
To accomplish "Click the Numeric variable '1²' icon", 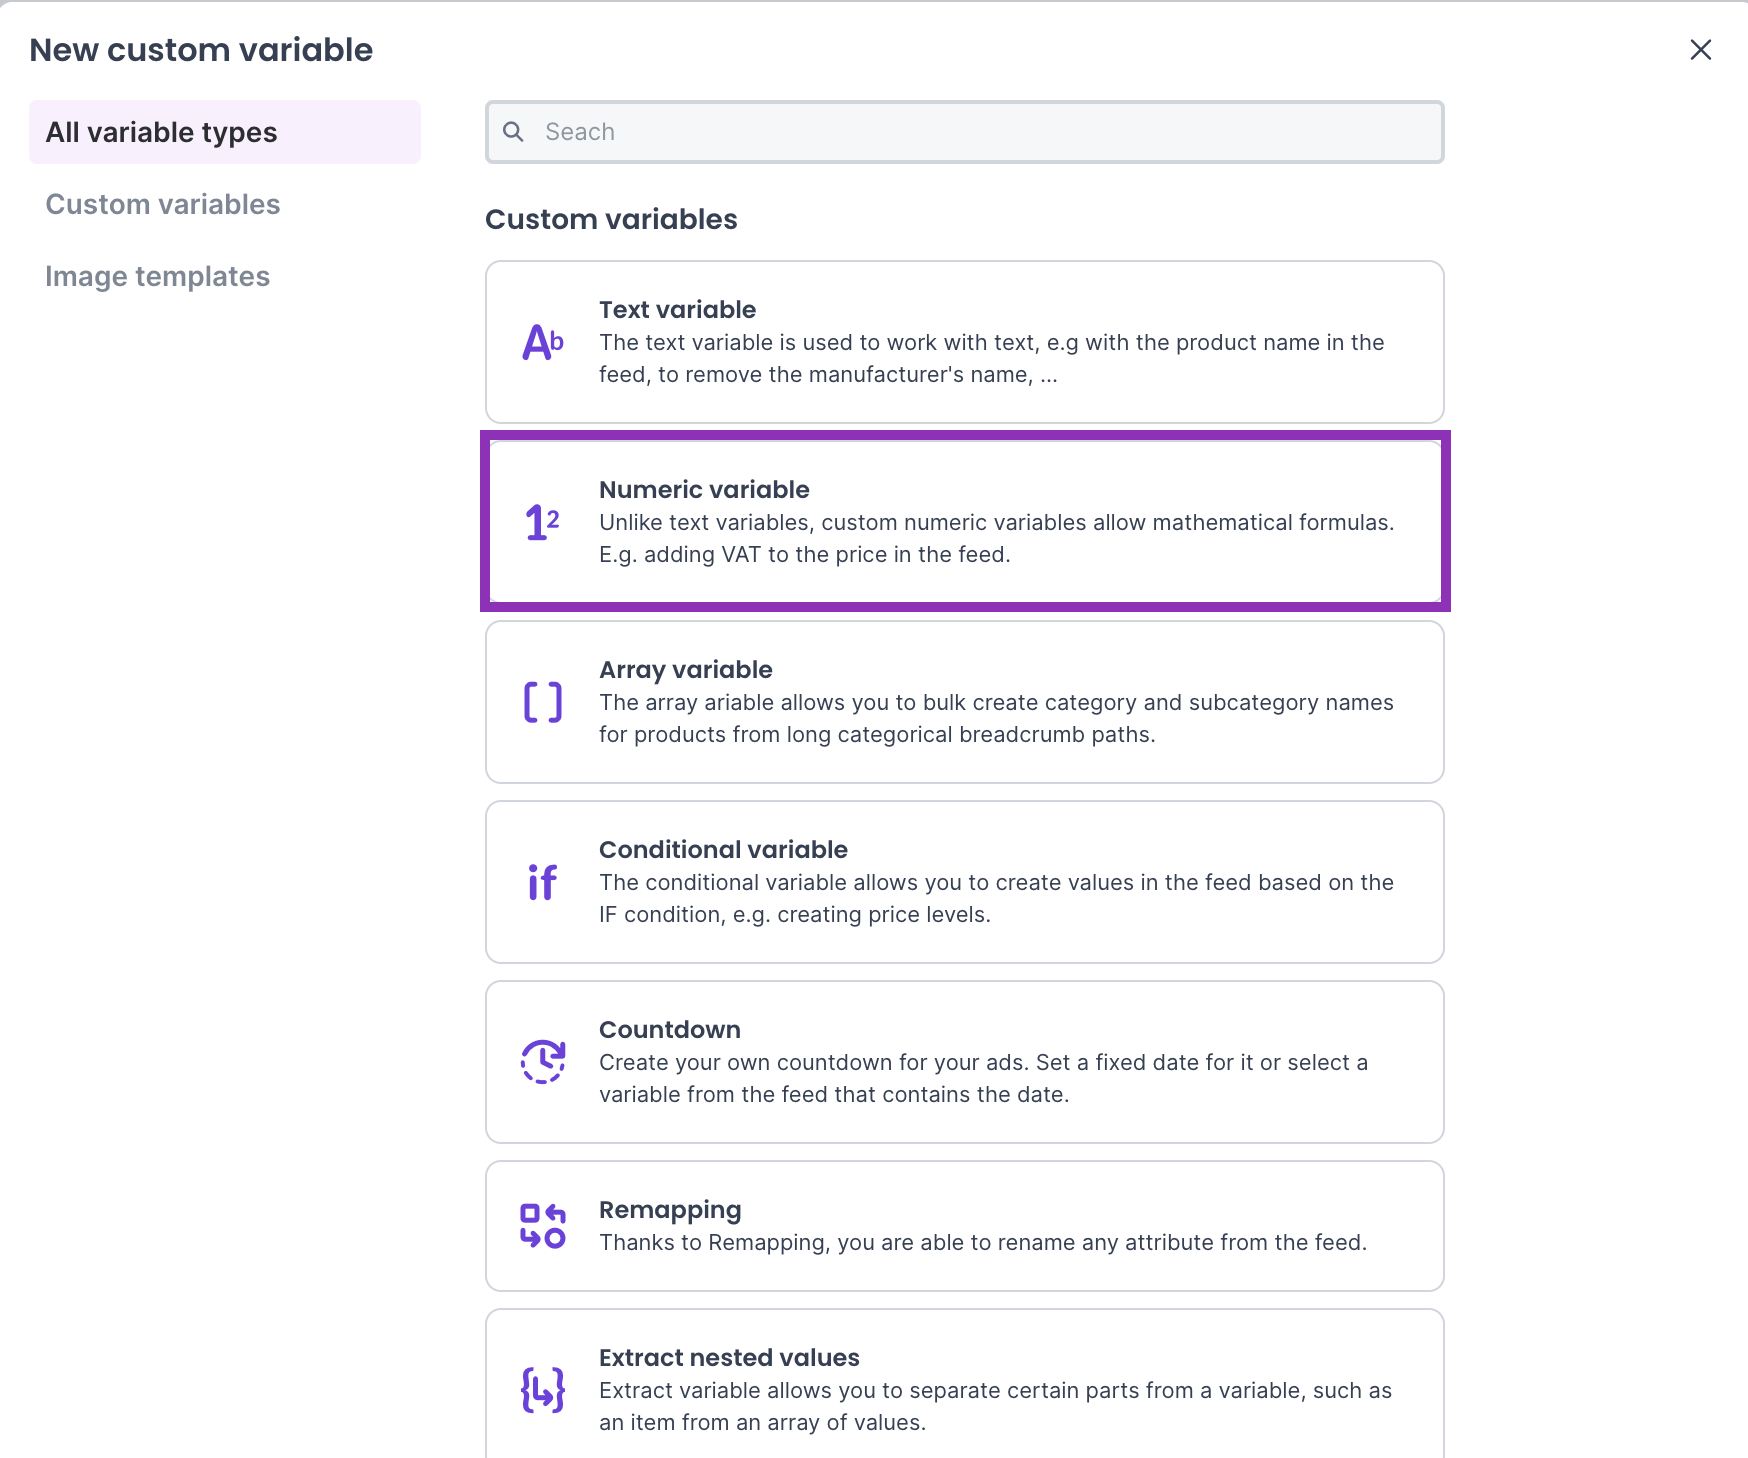I will coord(542,522).
